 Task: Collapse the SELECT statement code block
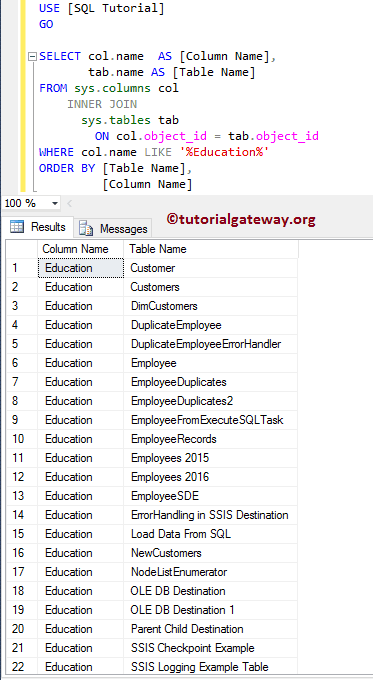pyautogui.click(x=32, y=56)
